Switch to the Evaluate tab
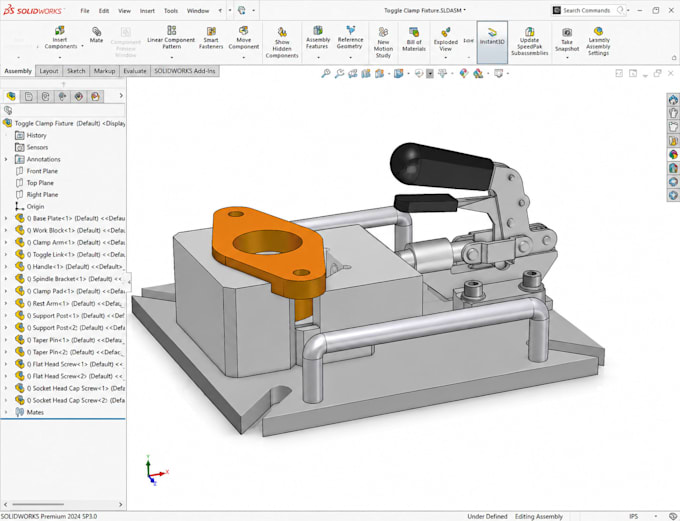680x521 pixels. tap(135, 71)
